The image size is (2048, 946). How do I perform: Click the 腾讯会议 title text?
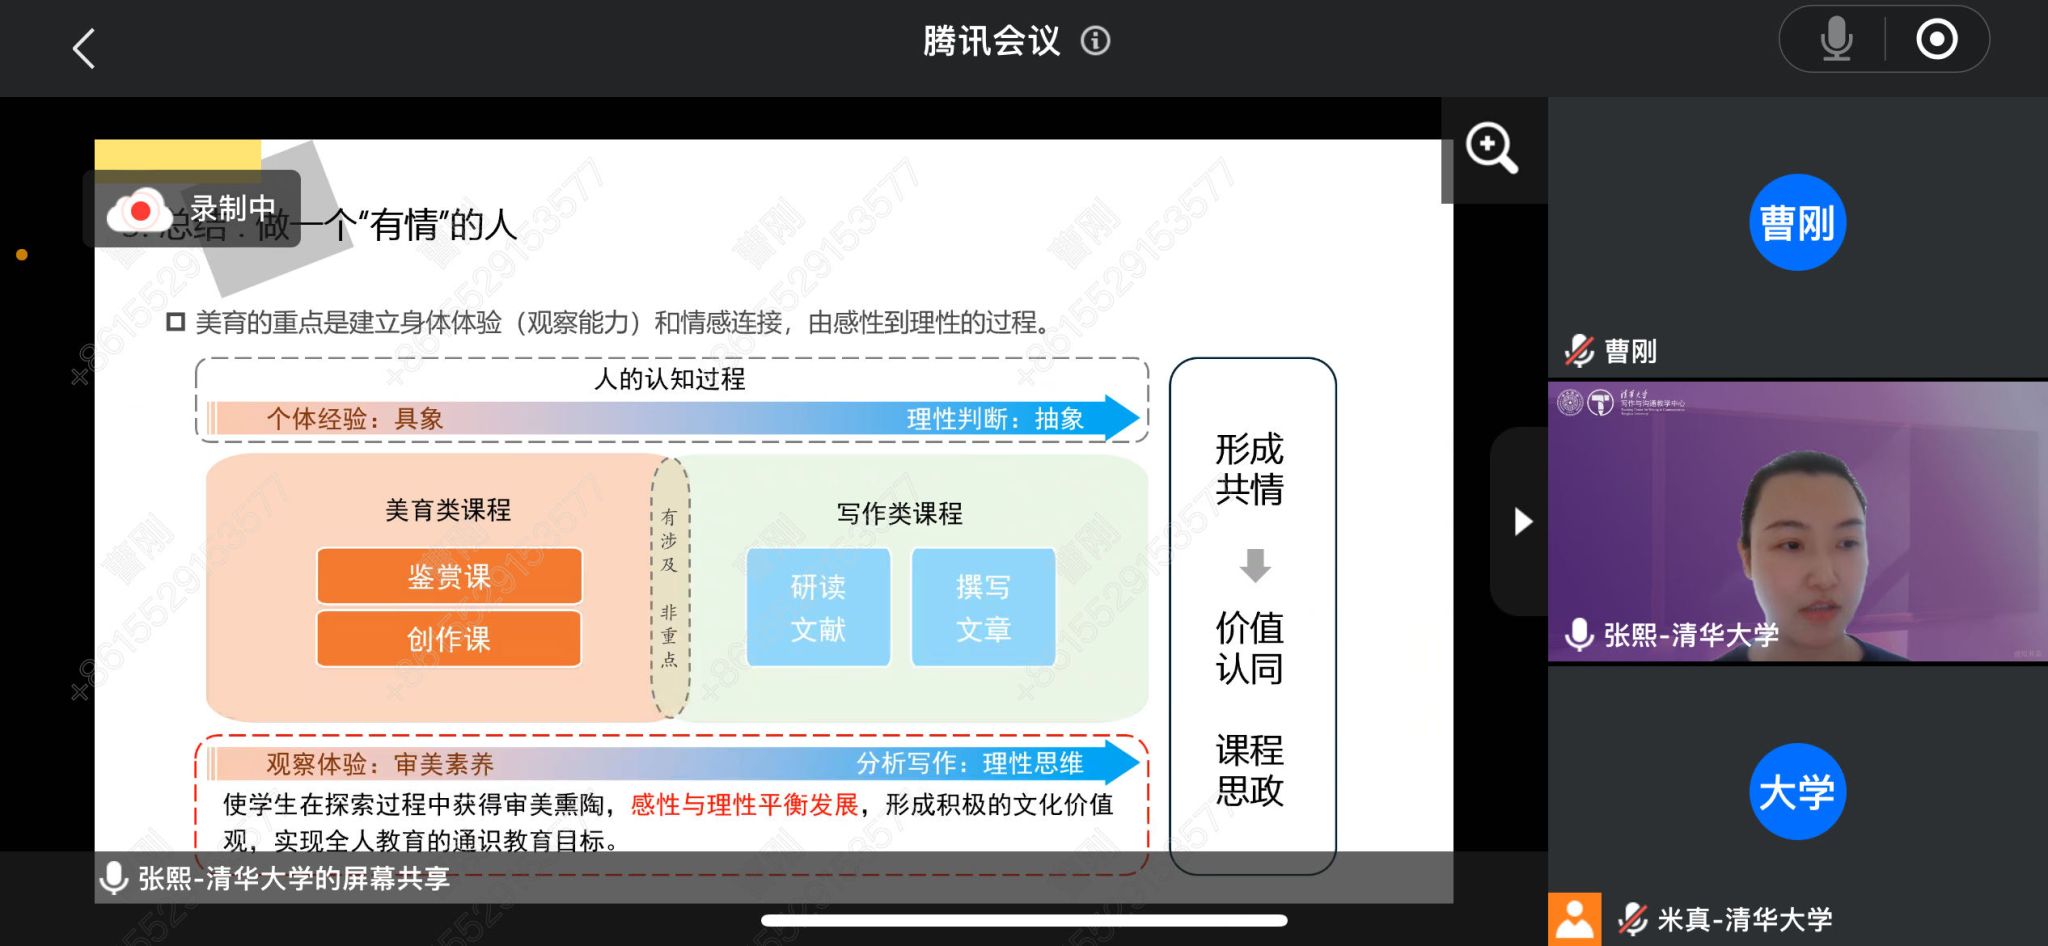(x=990, y=41)
